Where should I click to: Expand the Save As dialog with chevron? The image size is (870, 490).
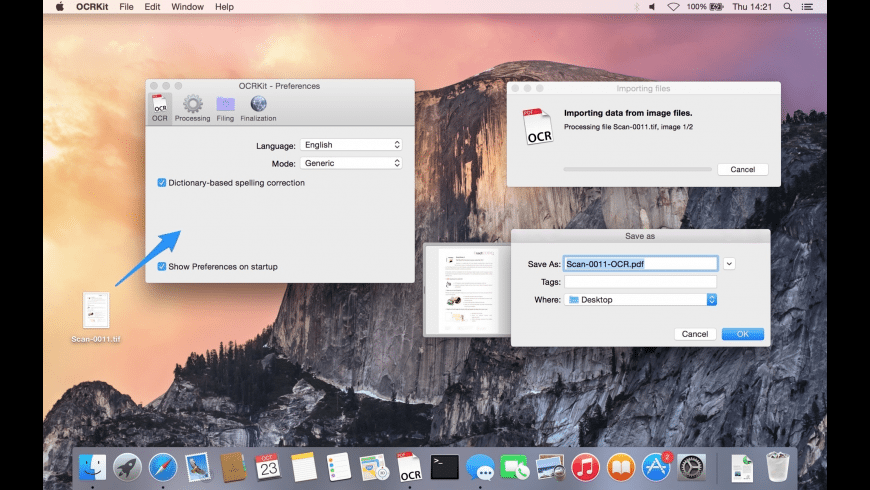click(729, 264)
